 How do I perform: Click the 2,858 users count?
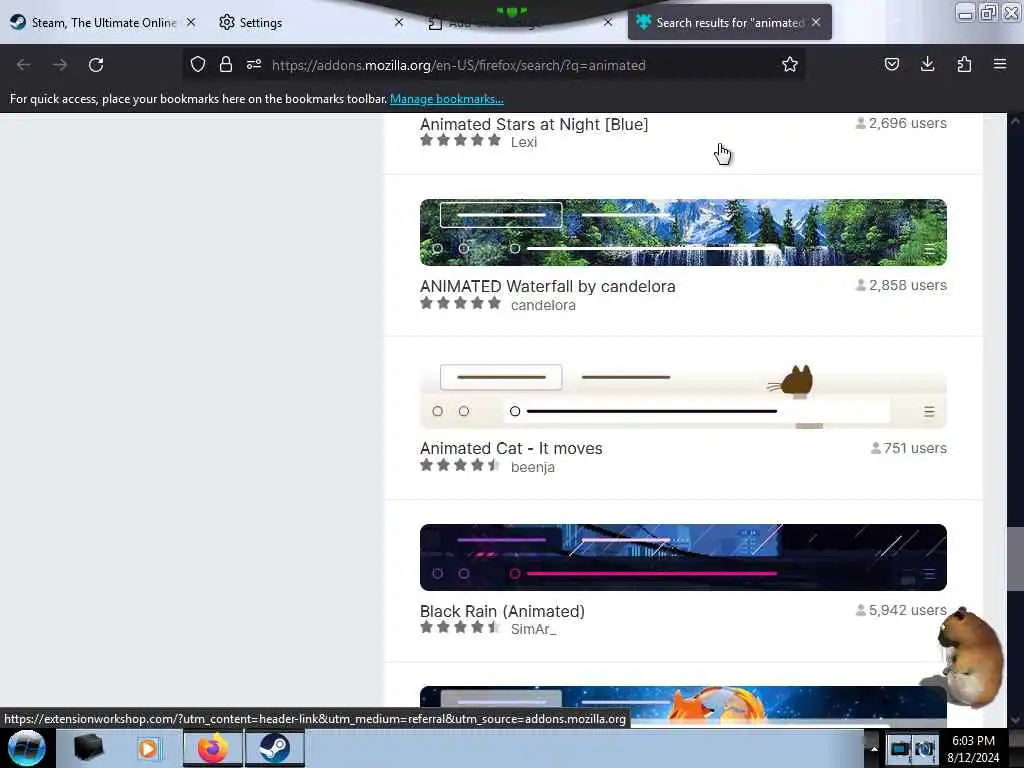click(x=901, y=285)
